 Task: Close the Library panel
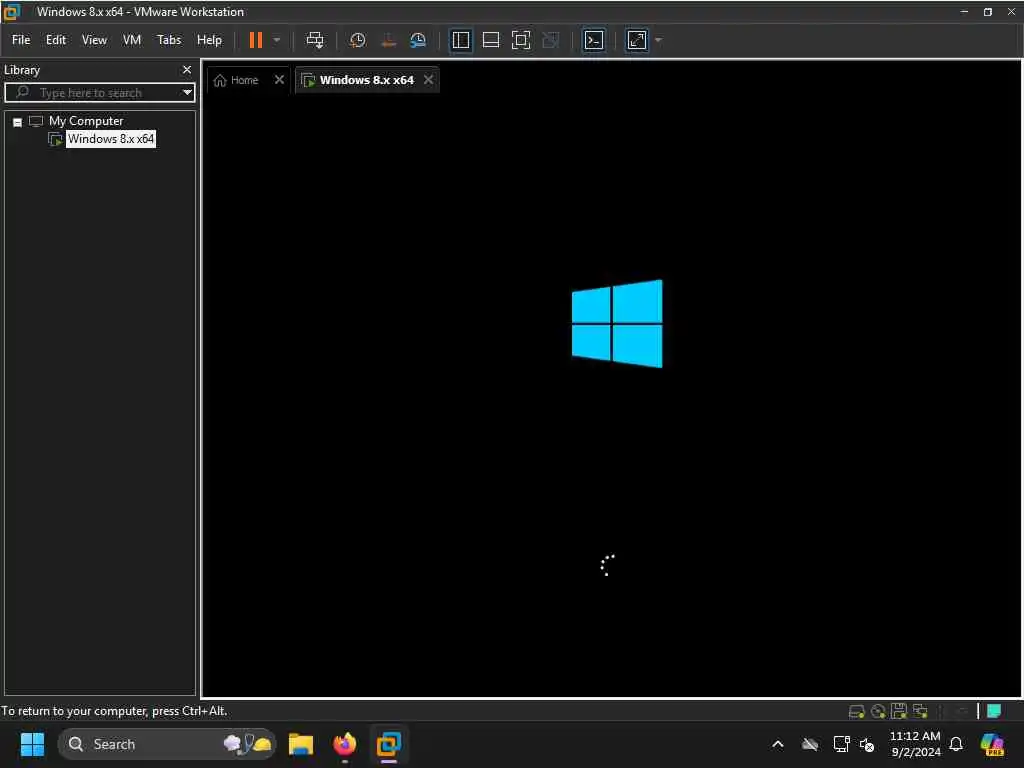187,69
